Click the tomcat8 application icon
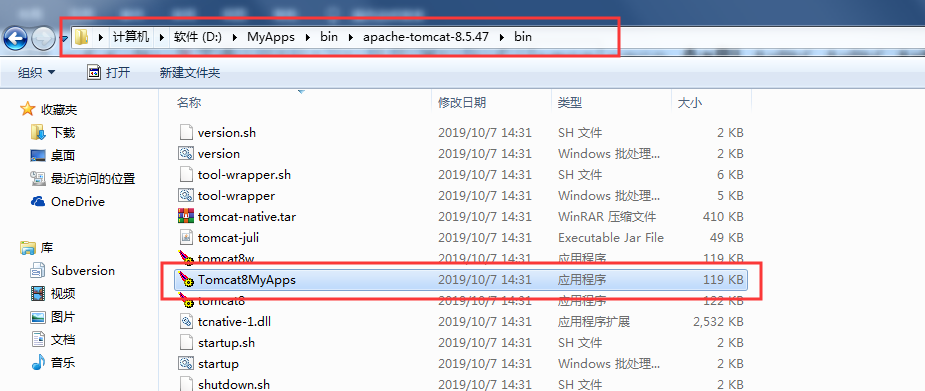925x391 pixels. click(186, 301)
